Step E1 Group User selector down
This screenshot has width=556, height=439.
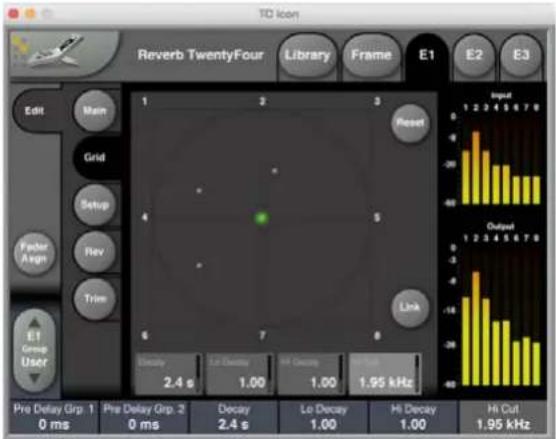[x=34, y=379]
